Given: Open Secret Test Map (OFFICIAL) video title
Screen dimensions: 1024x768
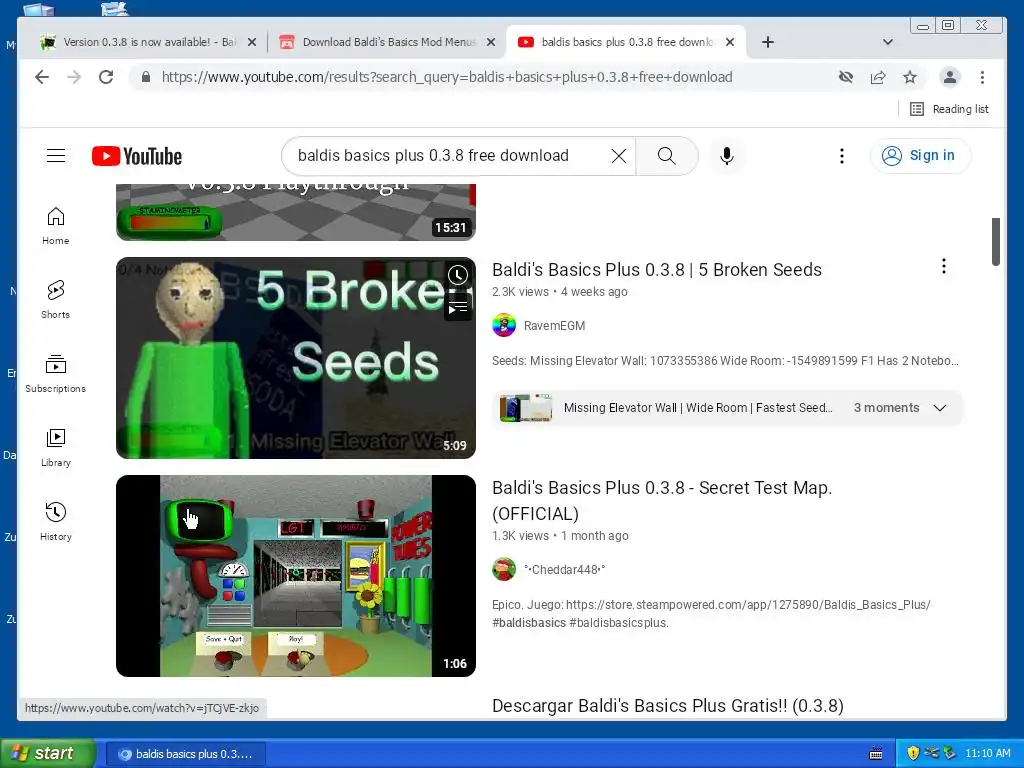Looking at the screenshot, I should 662,501.
